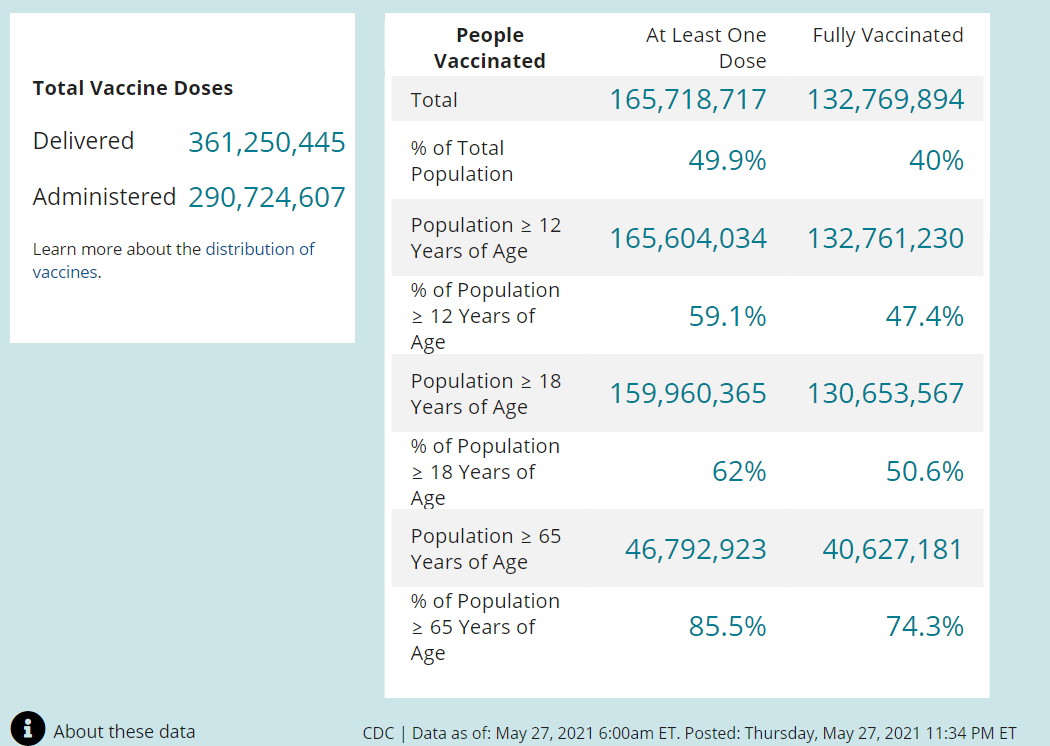Select the total at-least-one-dose value 165,718,717
Viewport: 1050px width, 746px height.
[688, 99]
